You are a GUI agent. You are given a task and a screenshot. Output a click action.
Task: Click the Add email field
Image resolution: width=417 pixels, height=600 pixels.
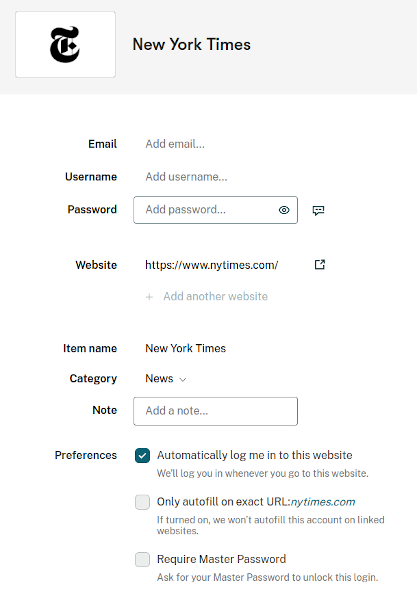[175, 144]
